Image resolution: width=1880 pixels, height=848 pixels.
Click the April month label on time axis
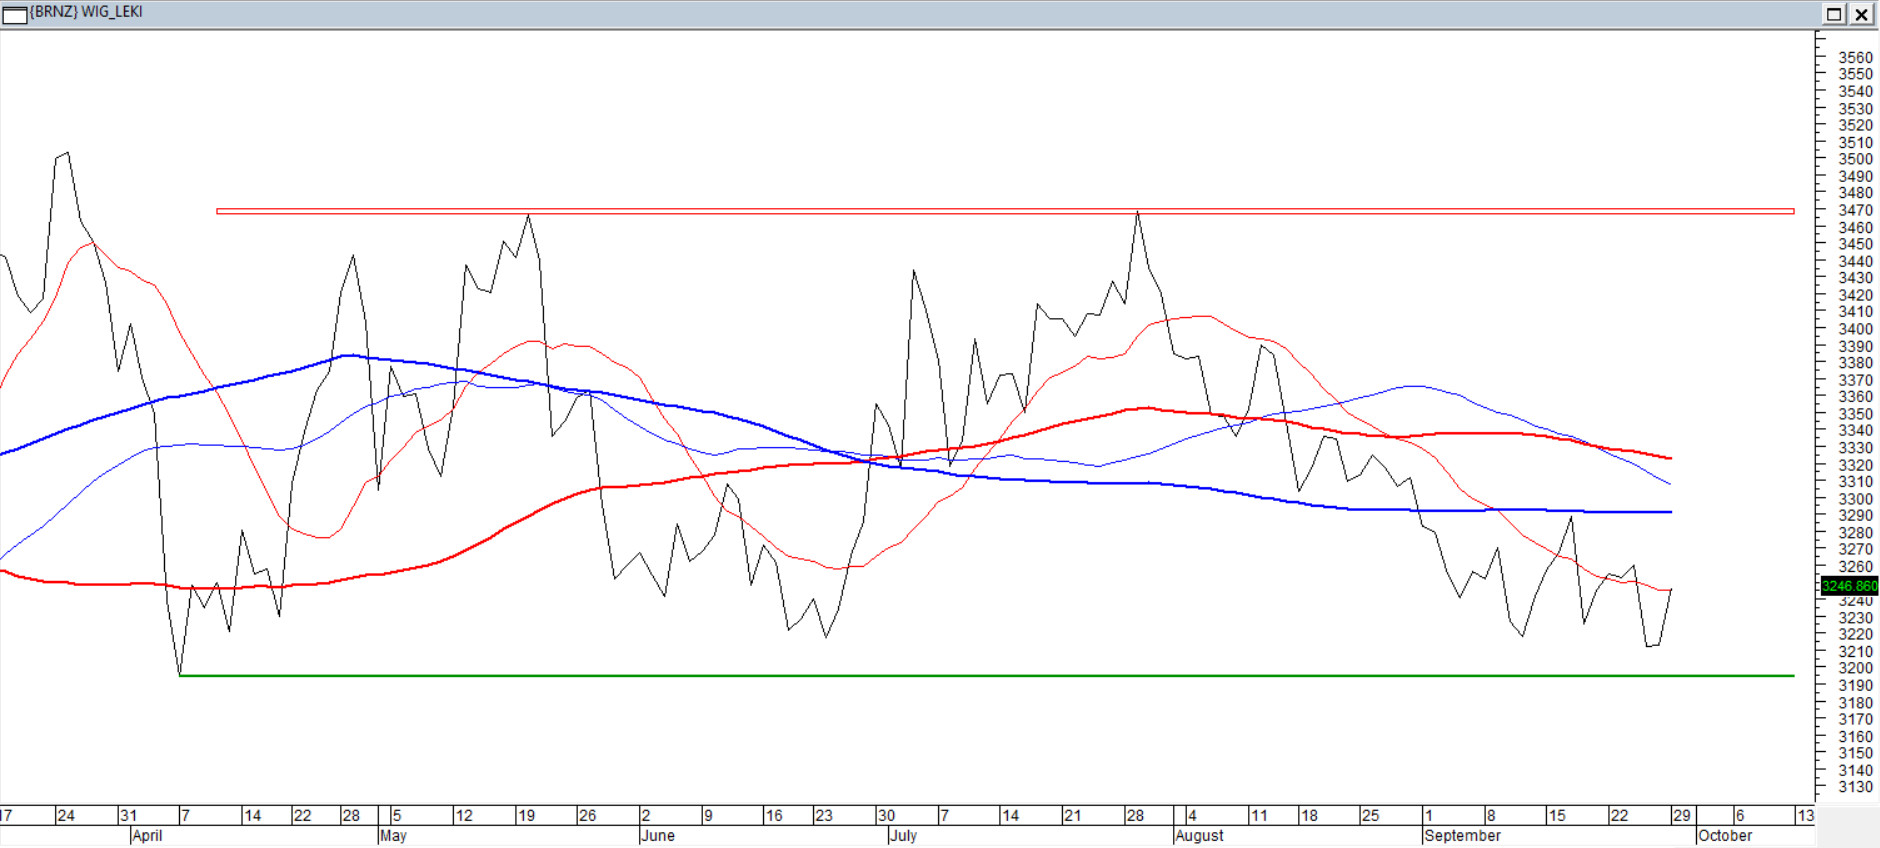point(147,836)
